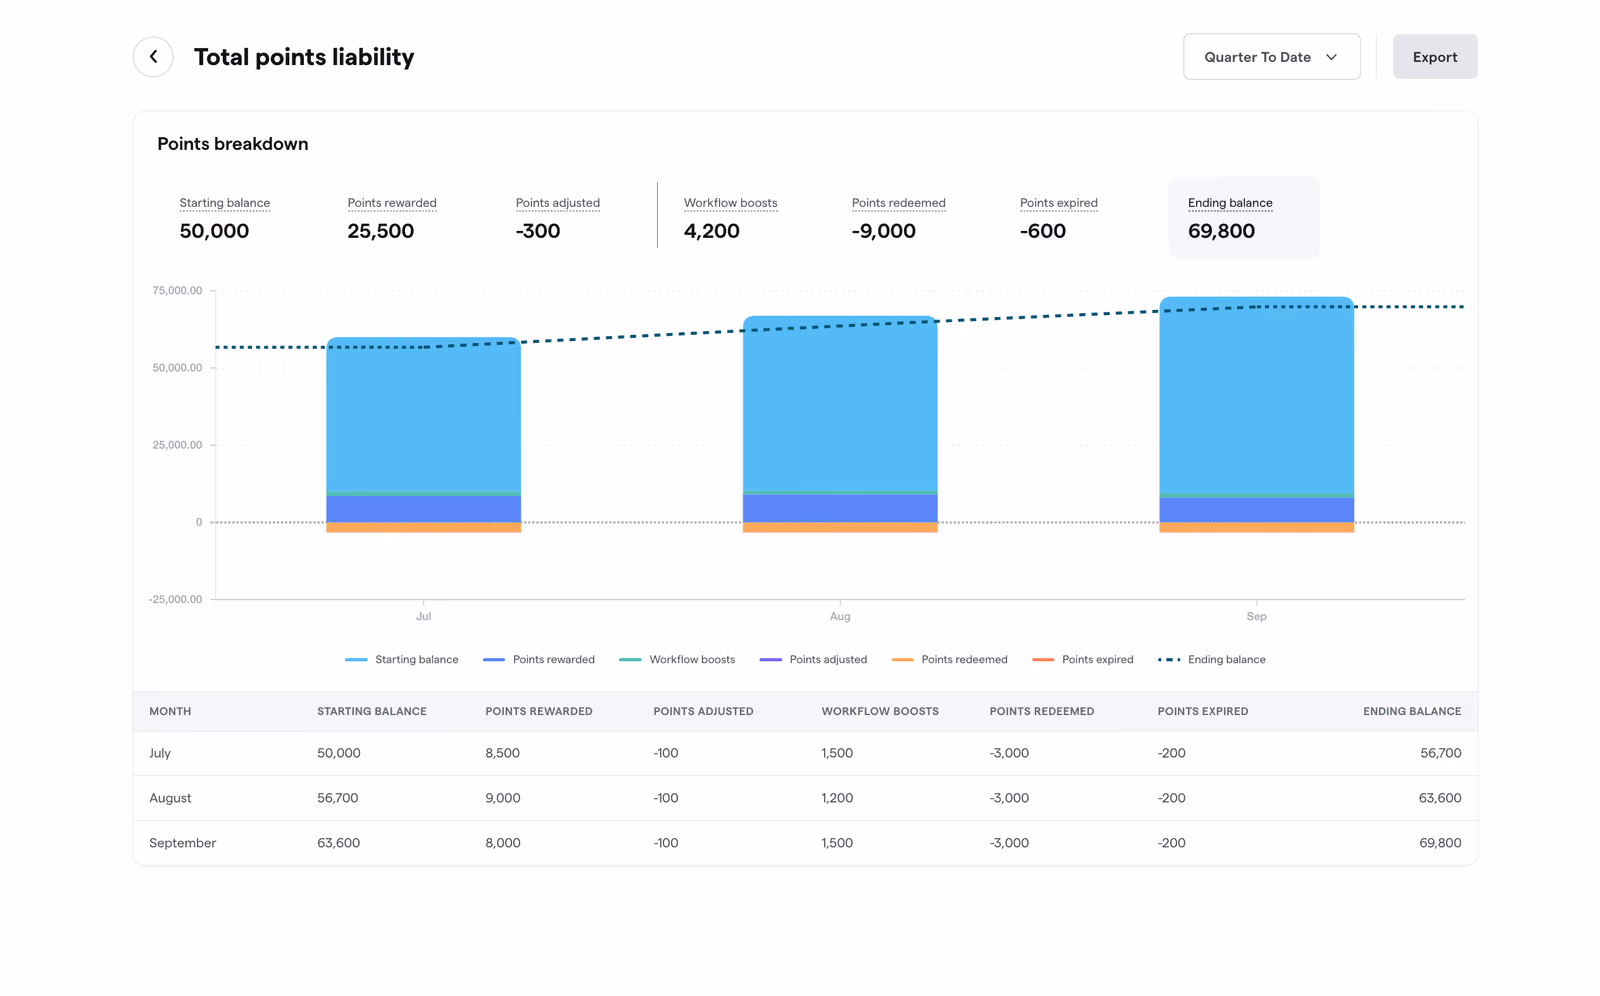Click September's ending balance 69,800 in table
This screenshot has height=996, width=1600.
tap(1440, 843)
